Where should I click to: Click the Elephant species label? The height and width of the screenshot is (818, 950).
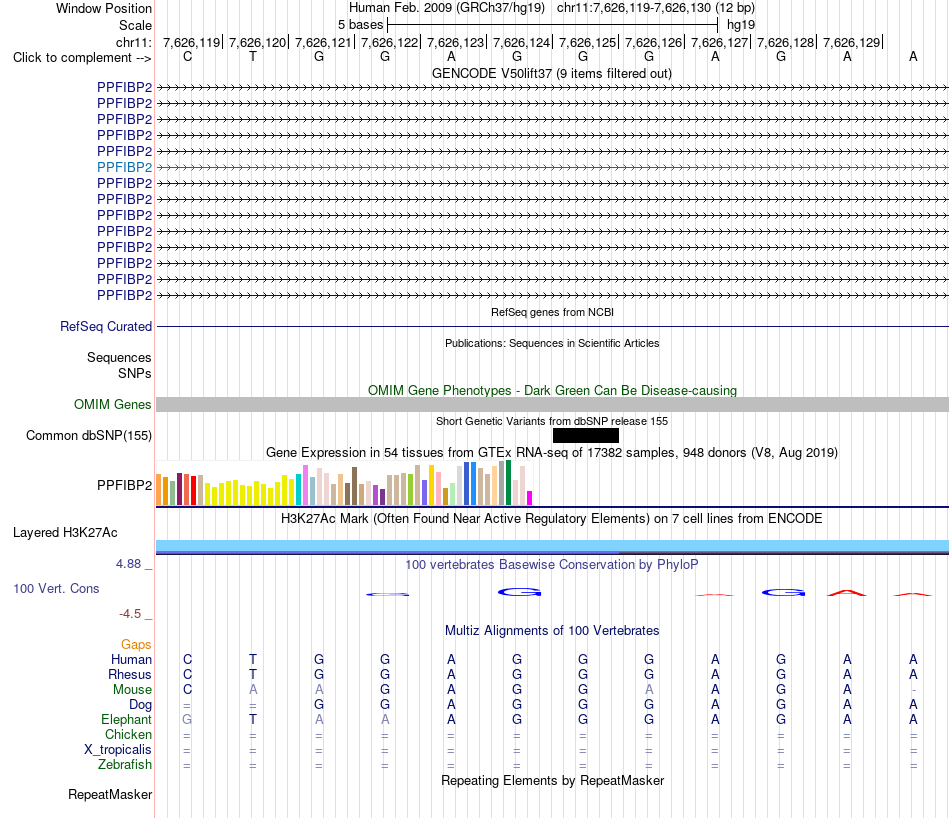(126, 719)
